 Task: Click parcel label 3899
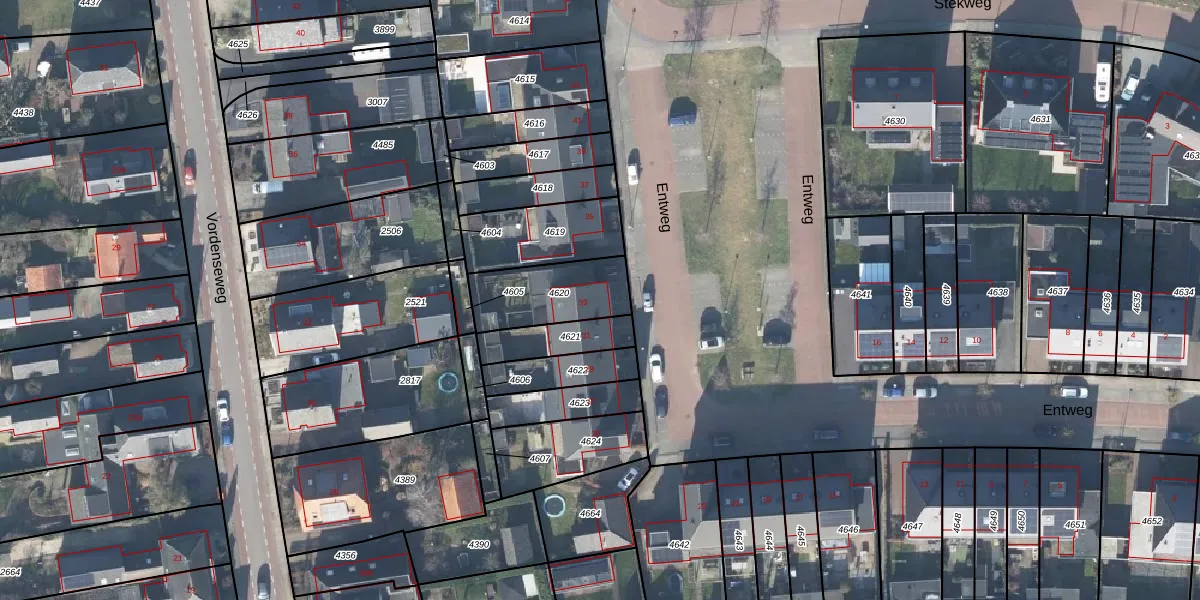click(x=384, y=30)
